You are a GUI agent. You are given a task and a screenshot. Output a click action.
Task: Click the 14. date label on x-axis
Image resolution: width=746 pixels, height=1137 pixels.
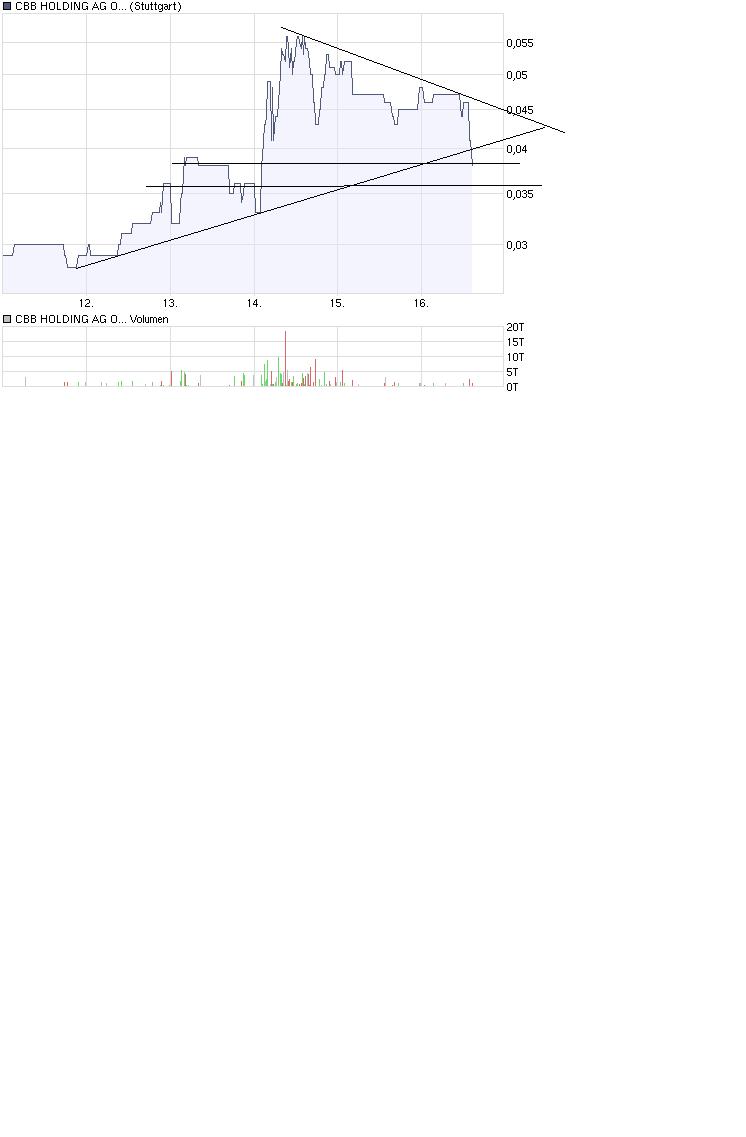254,303
